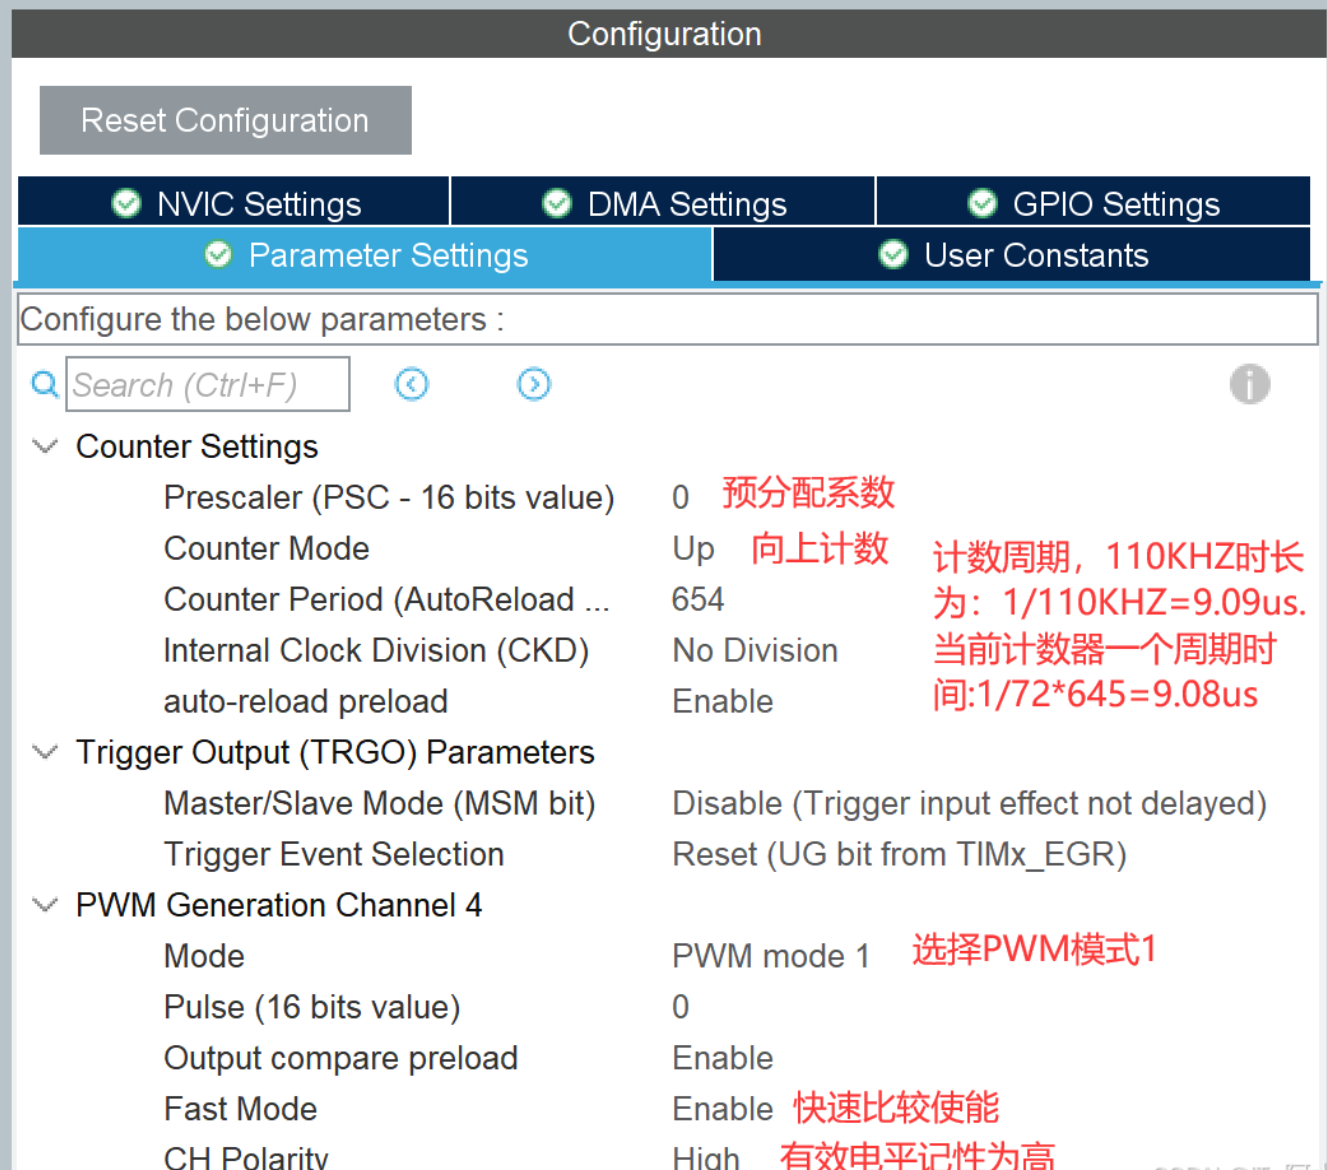Click the search magnifier icon
The width and height of the screenshot is (1327, 1170).
pyautogui.click(x=45, y=384)
